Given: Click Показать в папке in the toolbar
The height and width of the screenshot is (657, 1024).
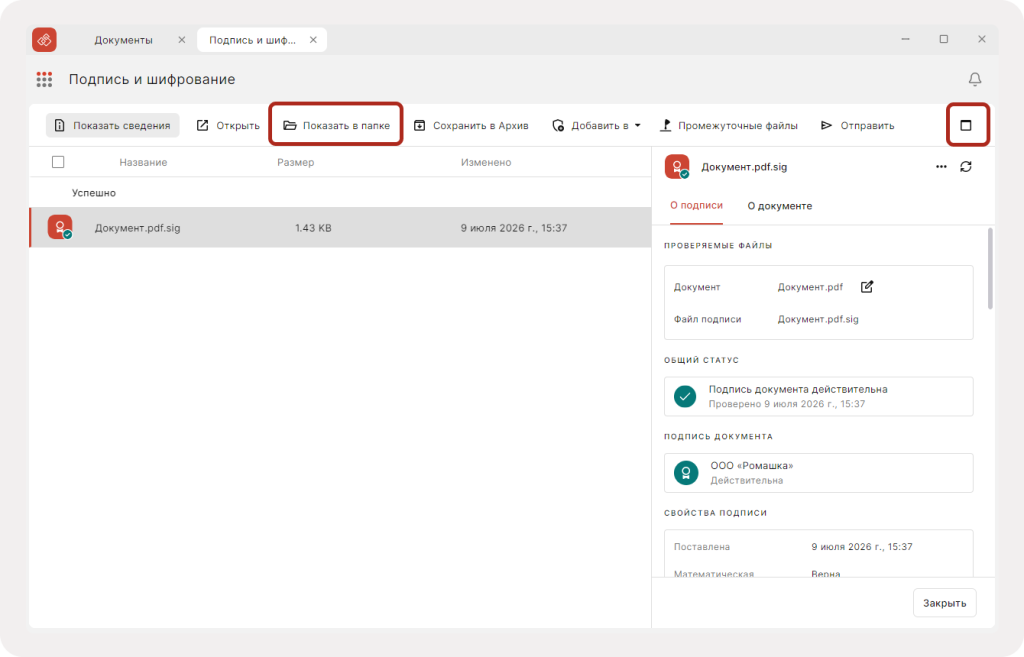Looking at the screenshot, I should point(336,125).
